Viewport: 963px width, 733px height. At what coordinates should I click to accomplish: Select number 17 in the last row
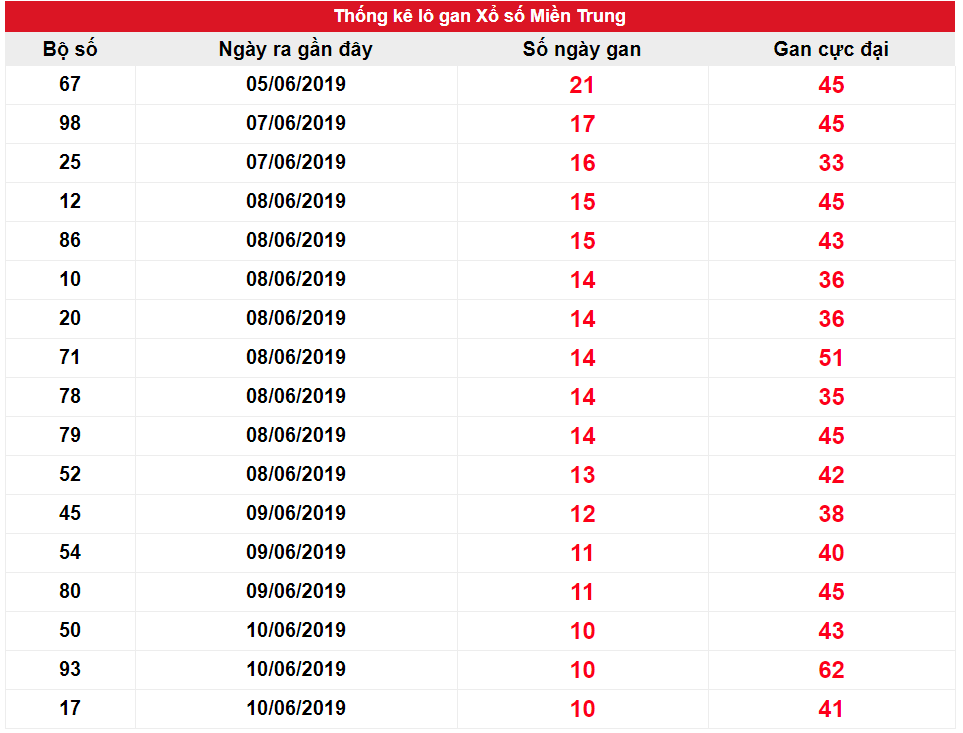click(x=70, y=708)
